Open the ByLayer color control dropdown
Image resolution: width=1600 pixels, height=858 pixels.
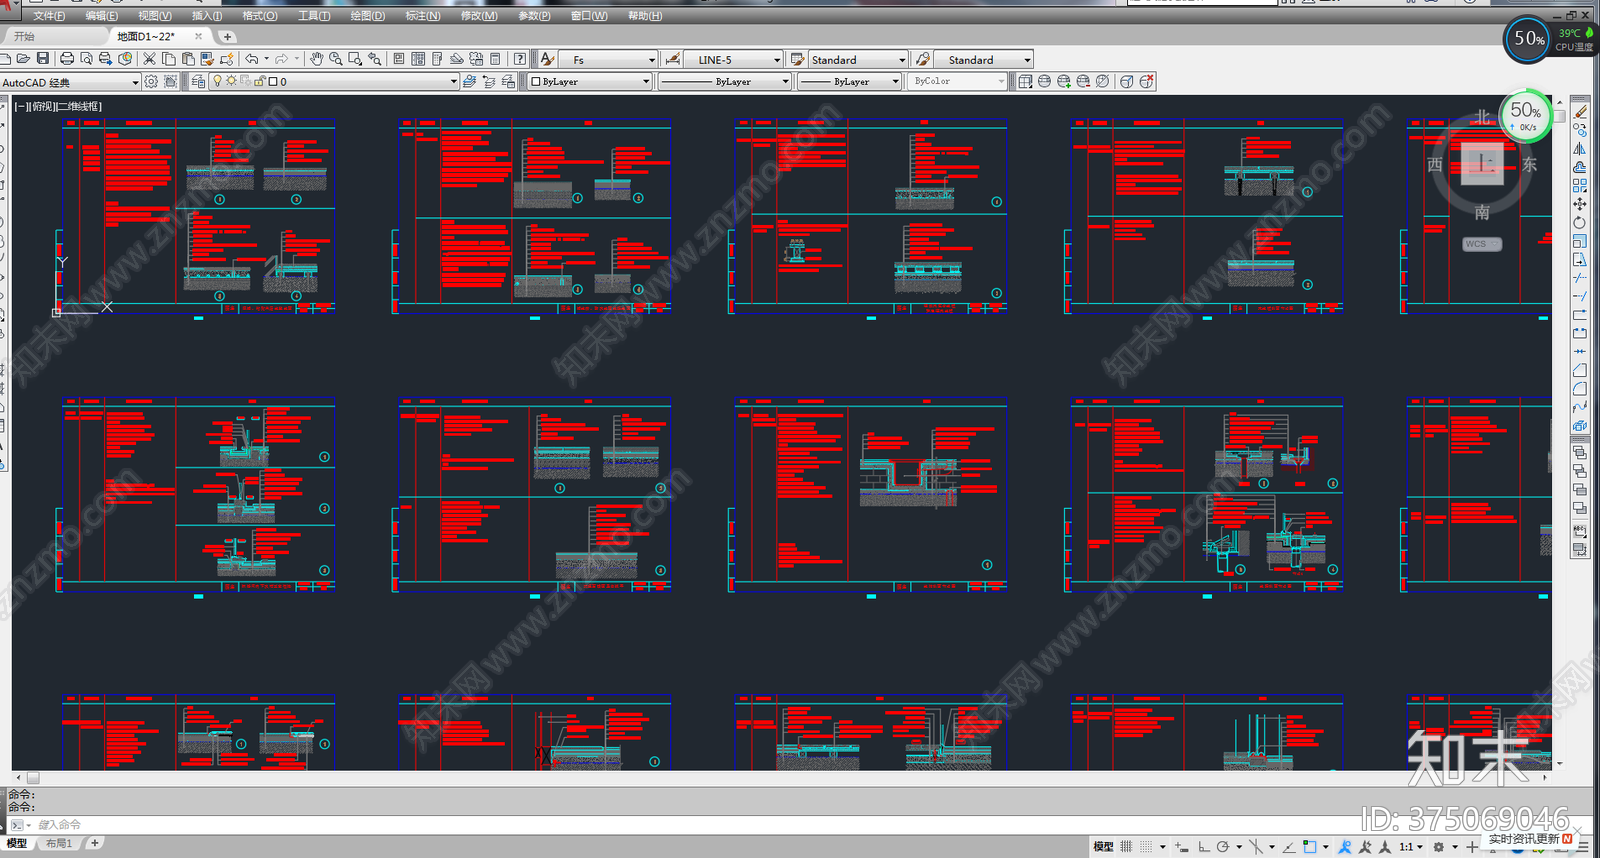645,82
